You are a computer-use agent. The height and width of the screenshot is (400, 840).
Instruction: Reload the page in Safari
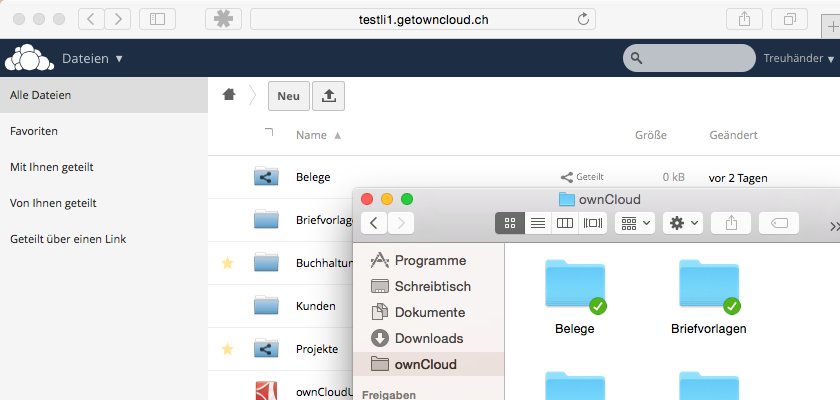[x=583, y=20]
